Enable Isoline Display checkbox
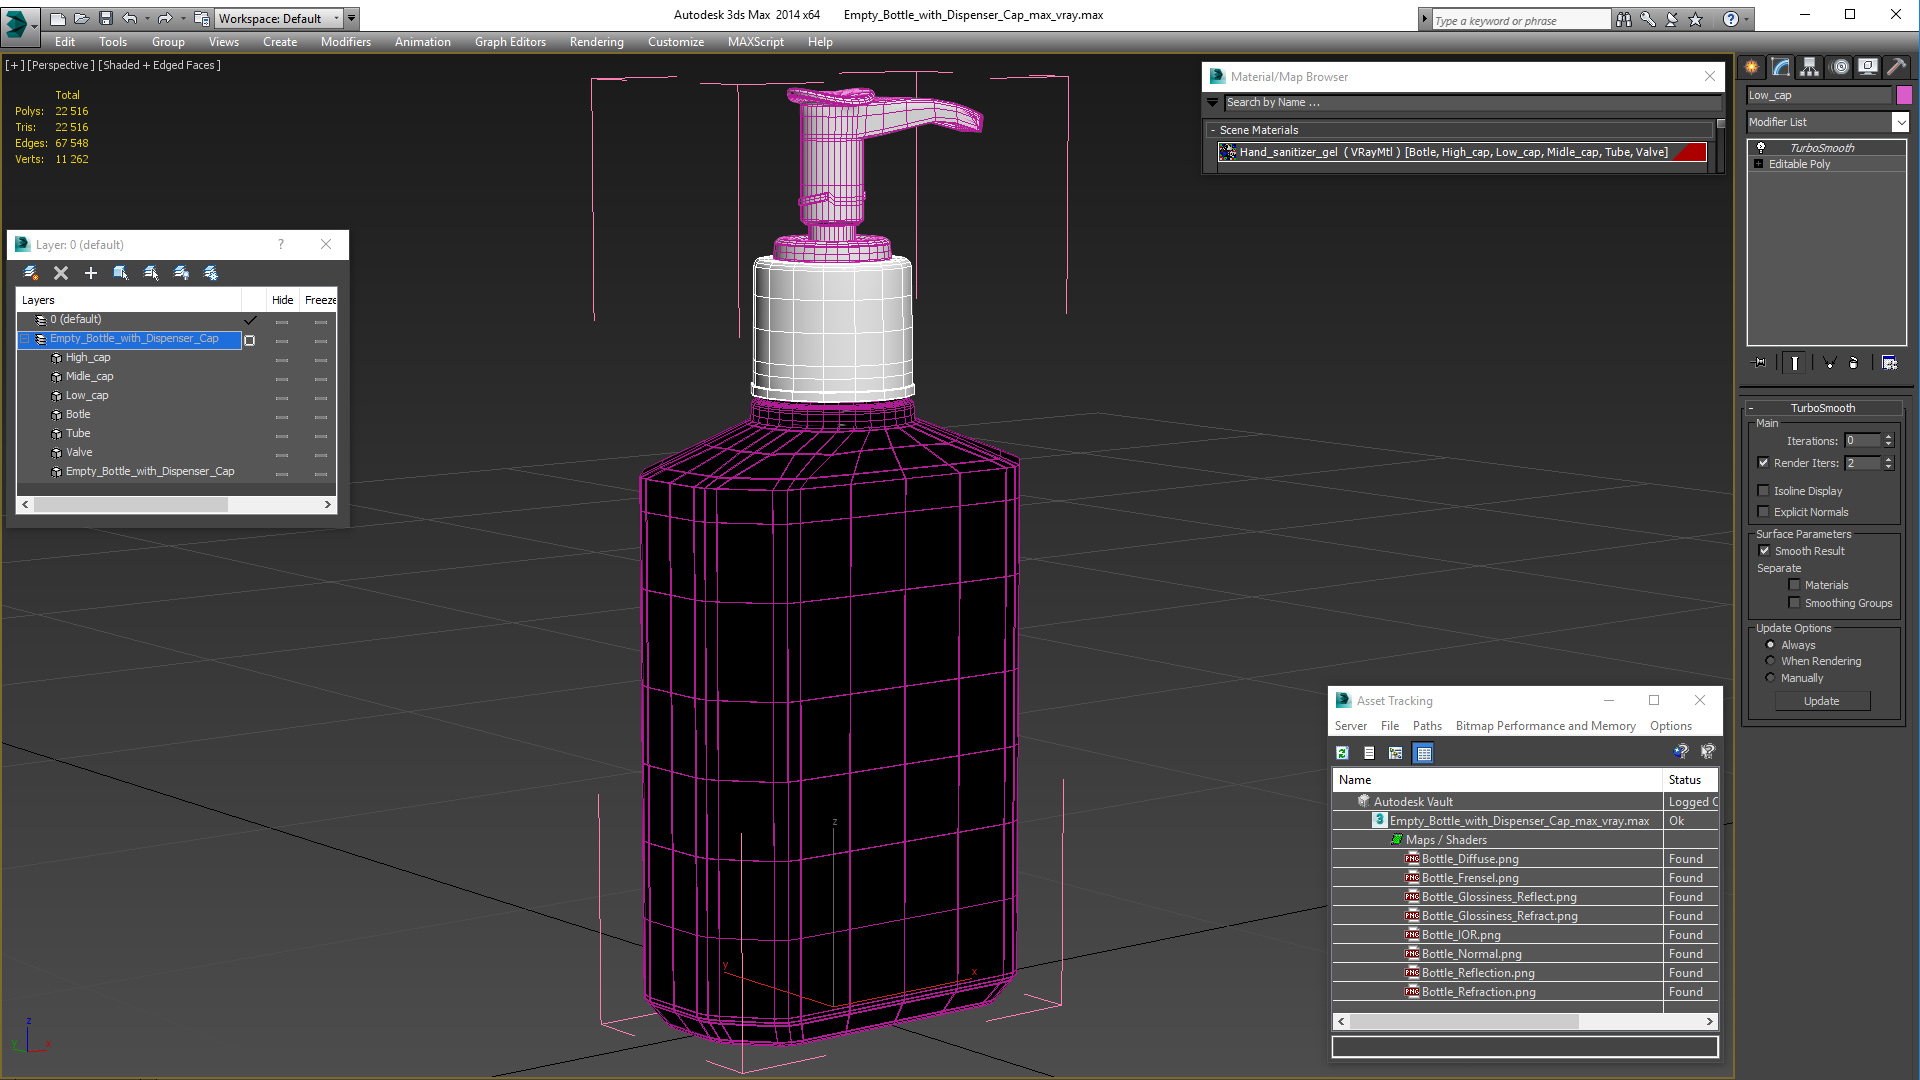Screen dimensions: 1920x1080 point(1764,490)
